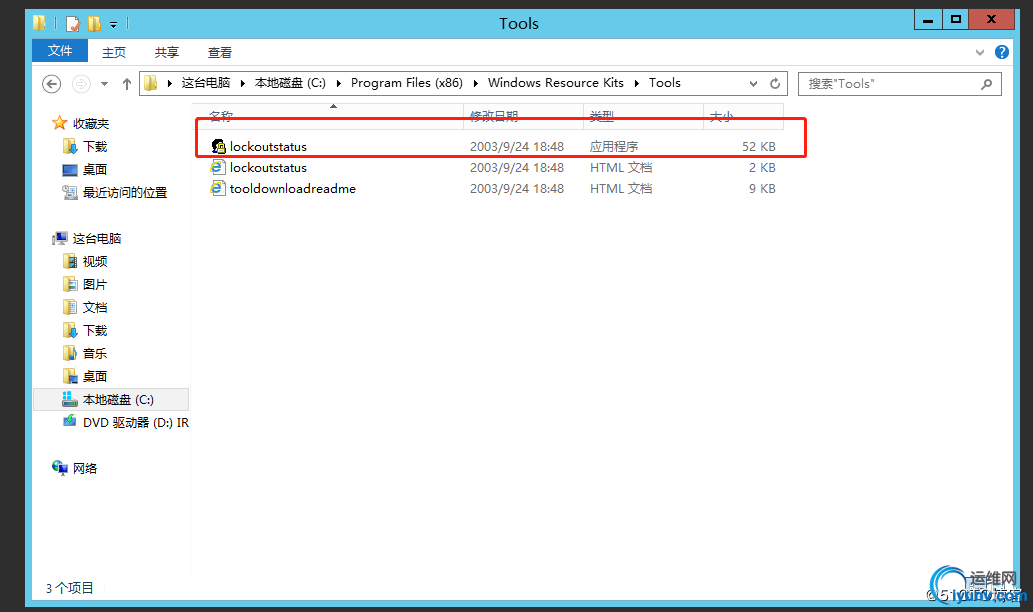Sort by 修改日期 column header
The image size is (1033, 612).
523,116
